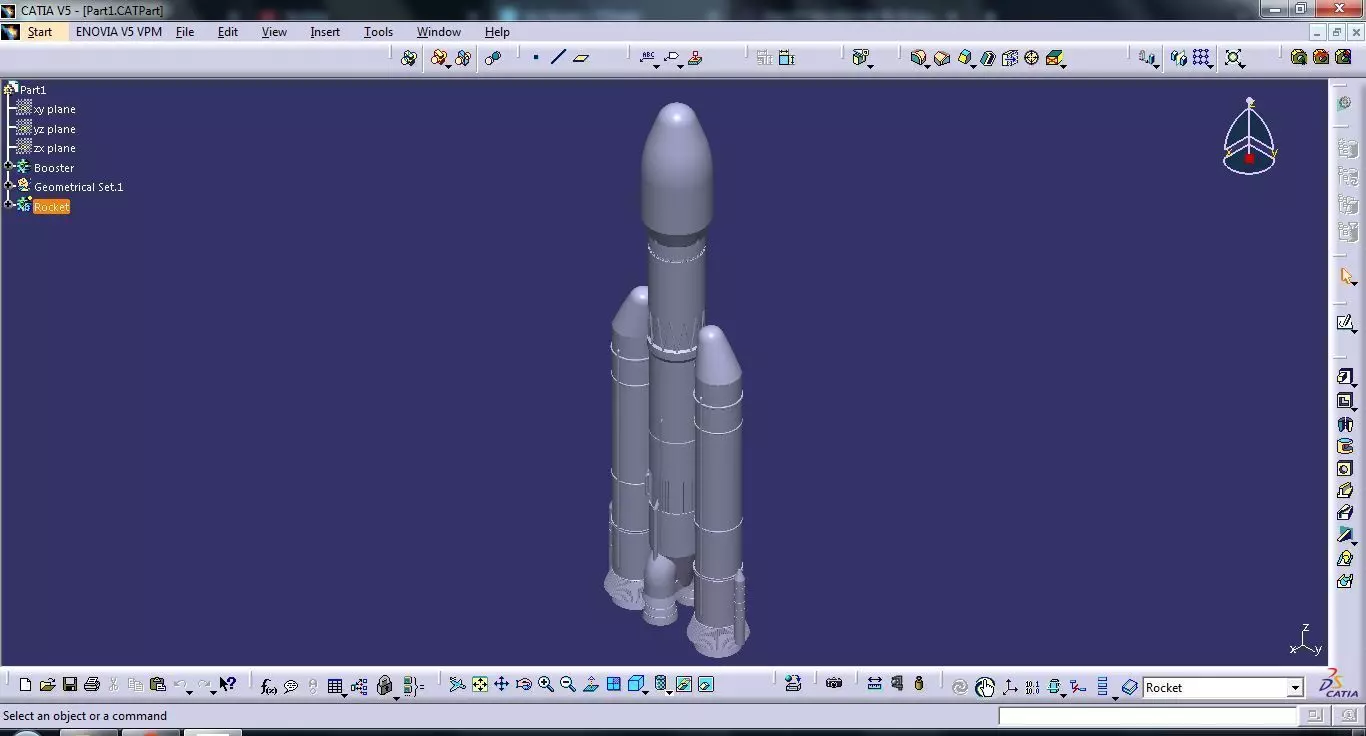Open the Edit menu
Viewport: 1366px width, 736px height.
click(x=228, y=32)
